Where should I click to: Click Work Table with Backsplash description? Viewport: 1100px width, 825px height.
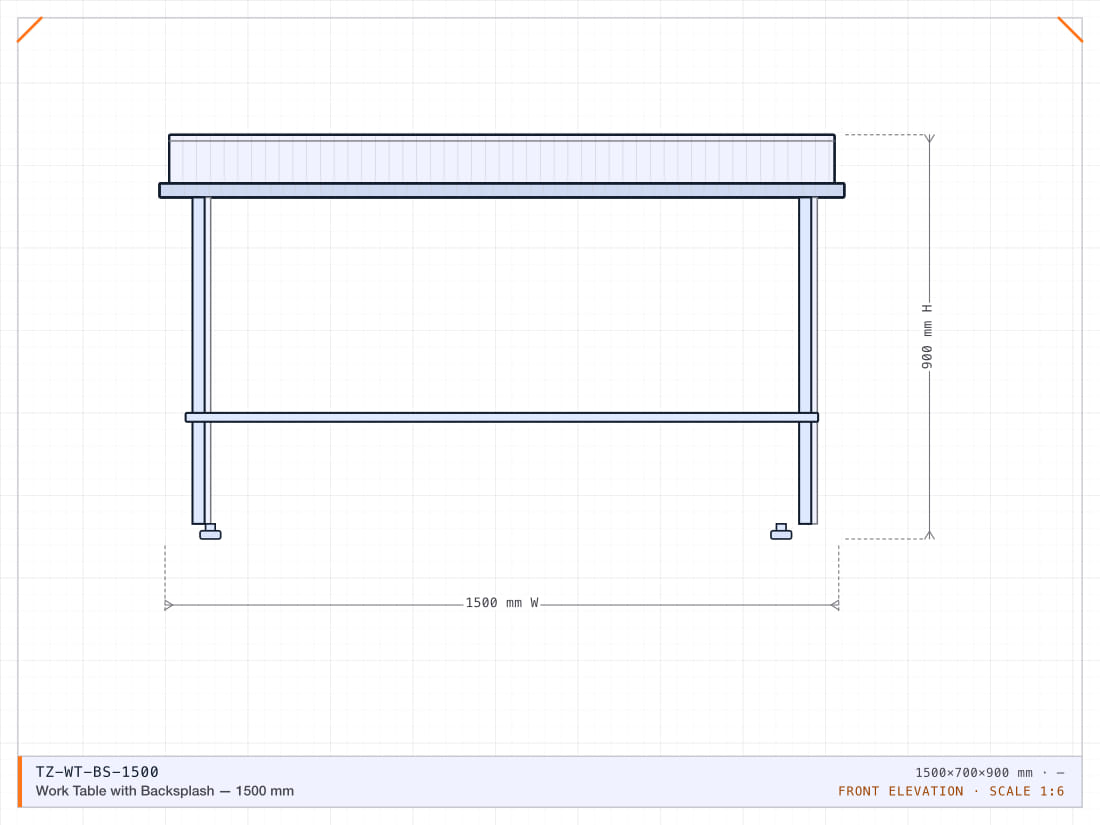[x=165, y=791]
